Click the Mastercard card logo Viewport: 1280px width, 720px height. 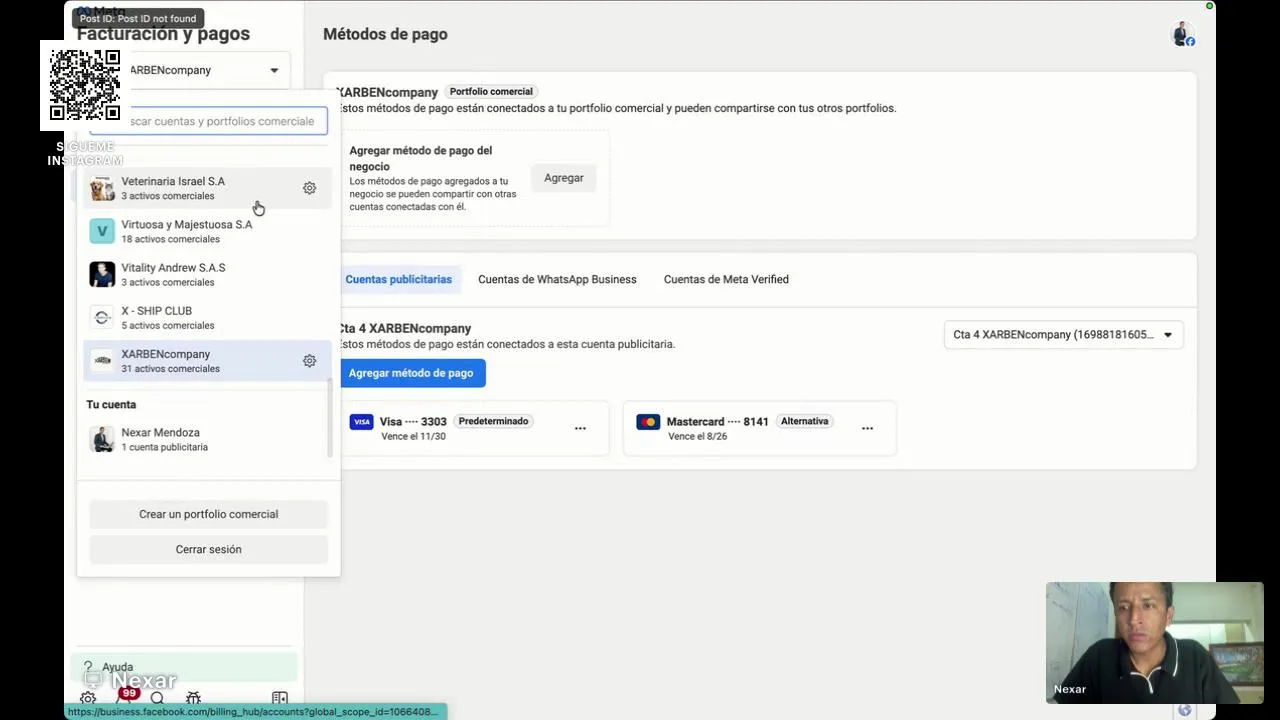(648, 422)
